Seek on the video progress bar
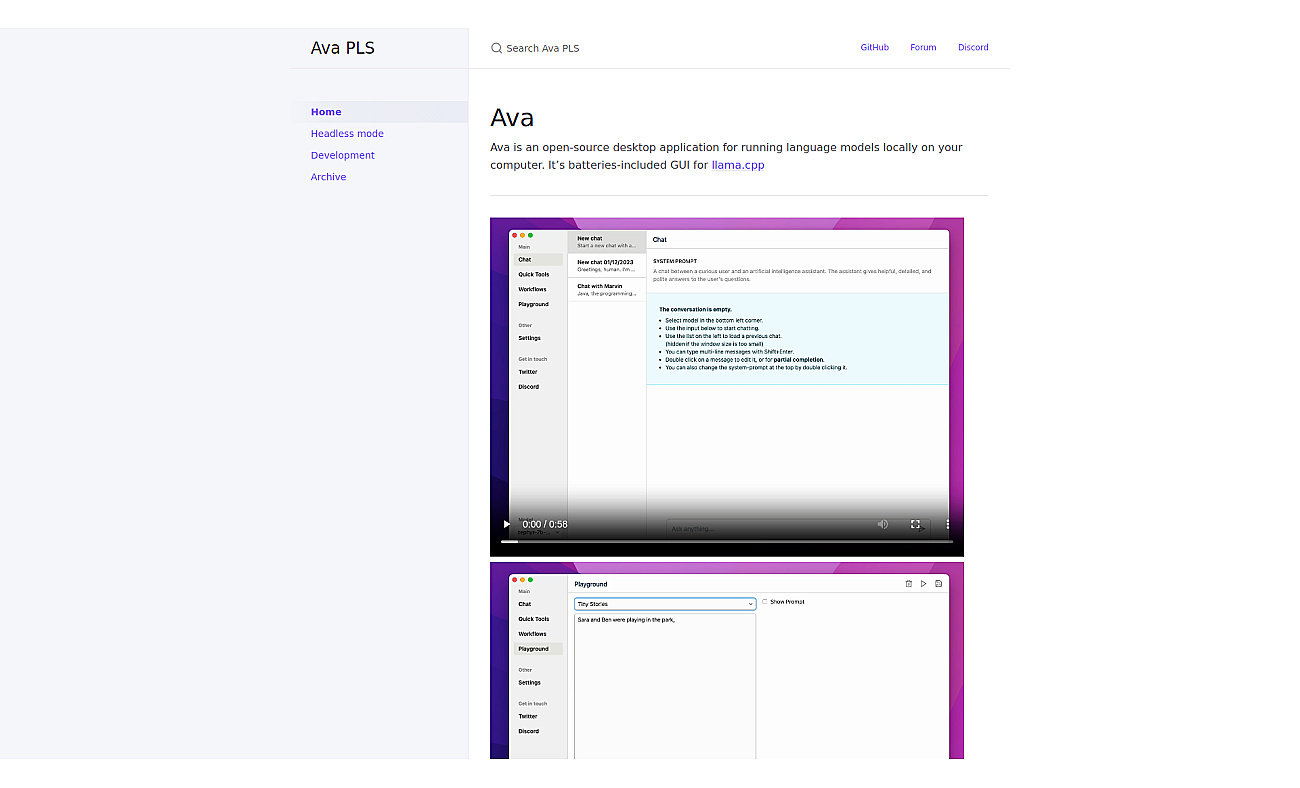The image size is (1300, 788). coord(727,542)
